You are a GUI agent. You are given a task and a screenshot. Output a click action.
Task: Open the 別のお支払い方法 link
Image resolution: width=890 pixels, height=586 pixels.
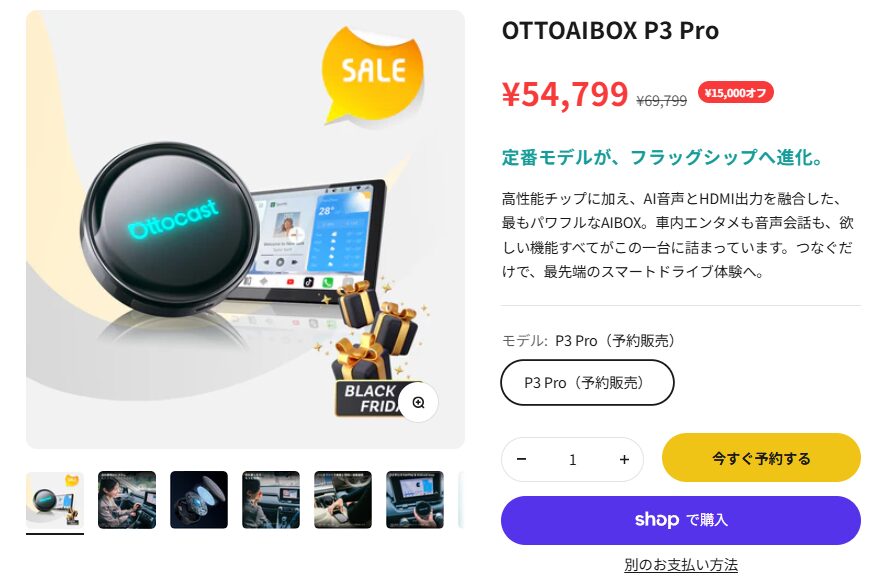point(681,564)
